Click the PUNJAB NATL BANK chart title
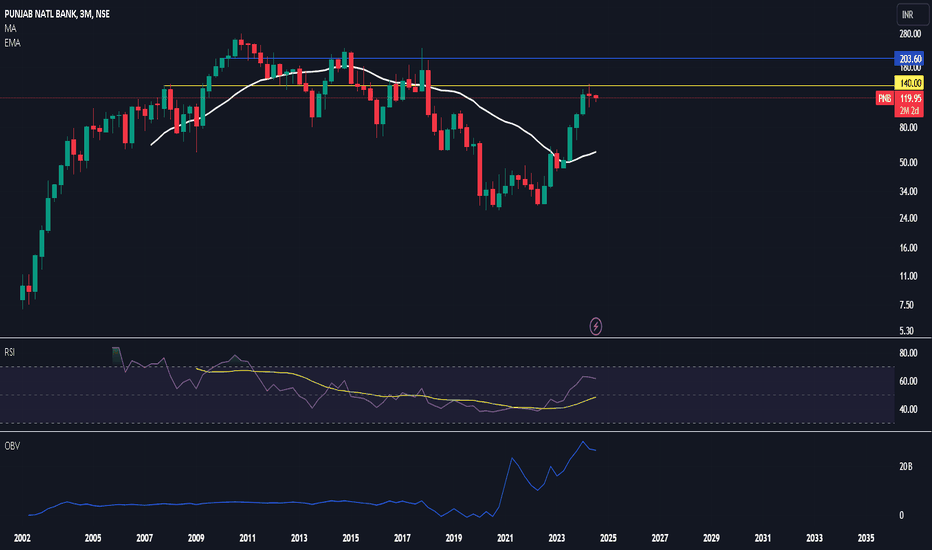The width and height of the screenshot is (932, 550). coord(57,14)
